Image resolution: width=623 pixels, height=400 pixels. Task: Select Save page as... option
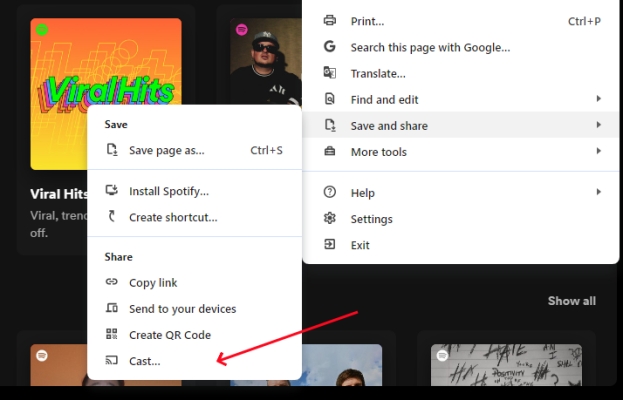(x=195, y=150)
